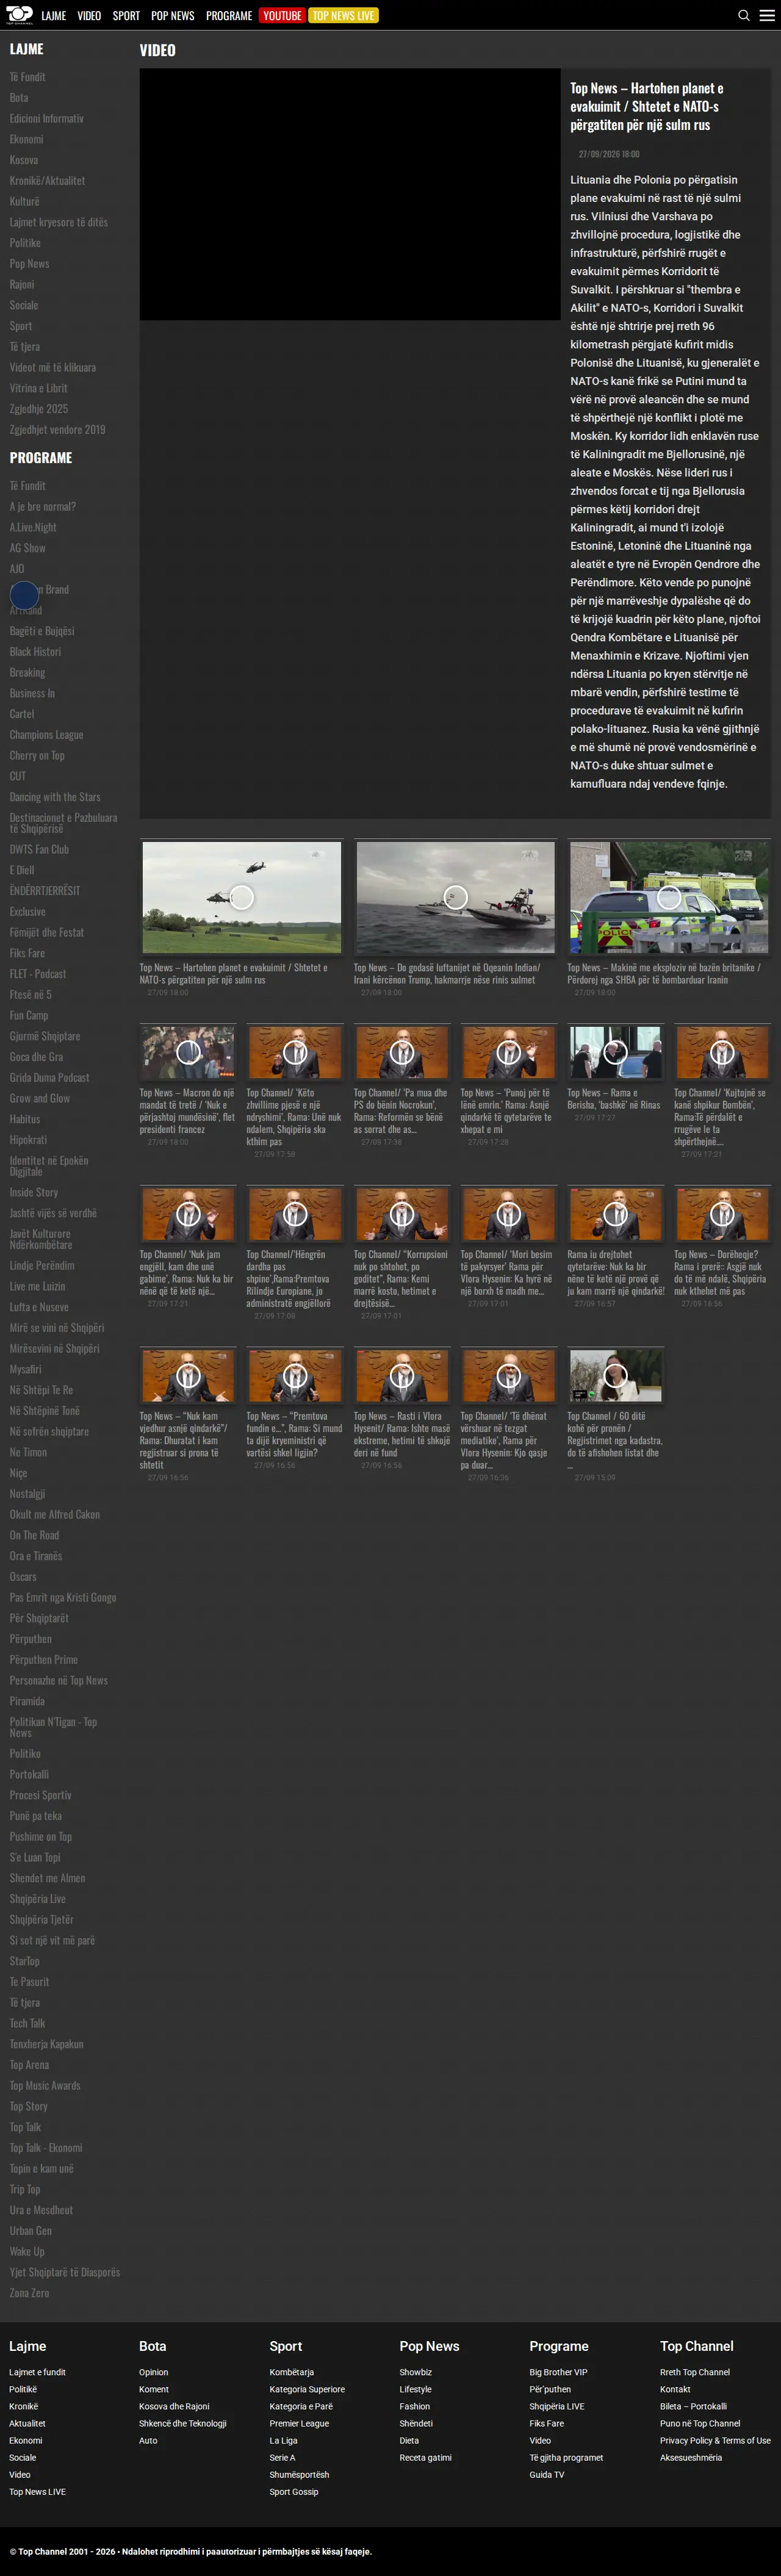Open the Premier League footer link
Viewport: 781px width, 2576px height.
(299, 2423)
